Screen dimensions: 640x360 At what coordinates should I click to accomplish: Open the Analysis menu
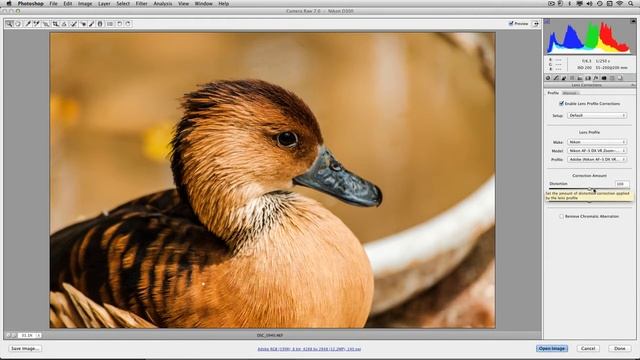162,4
